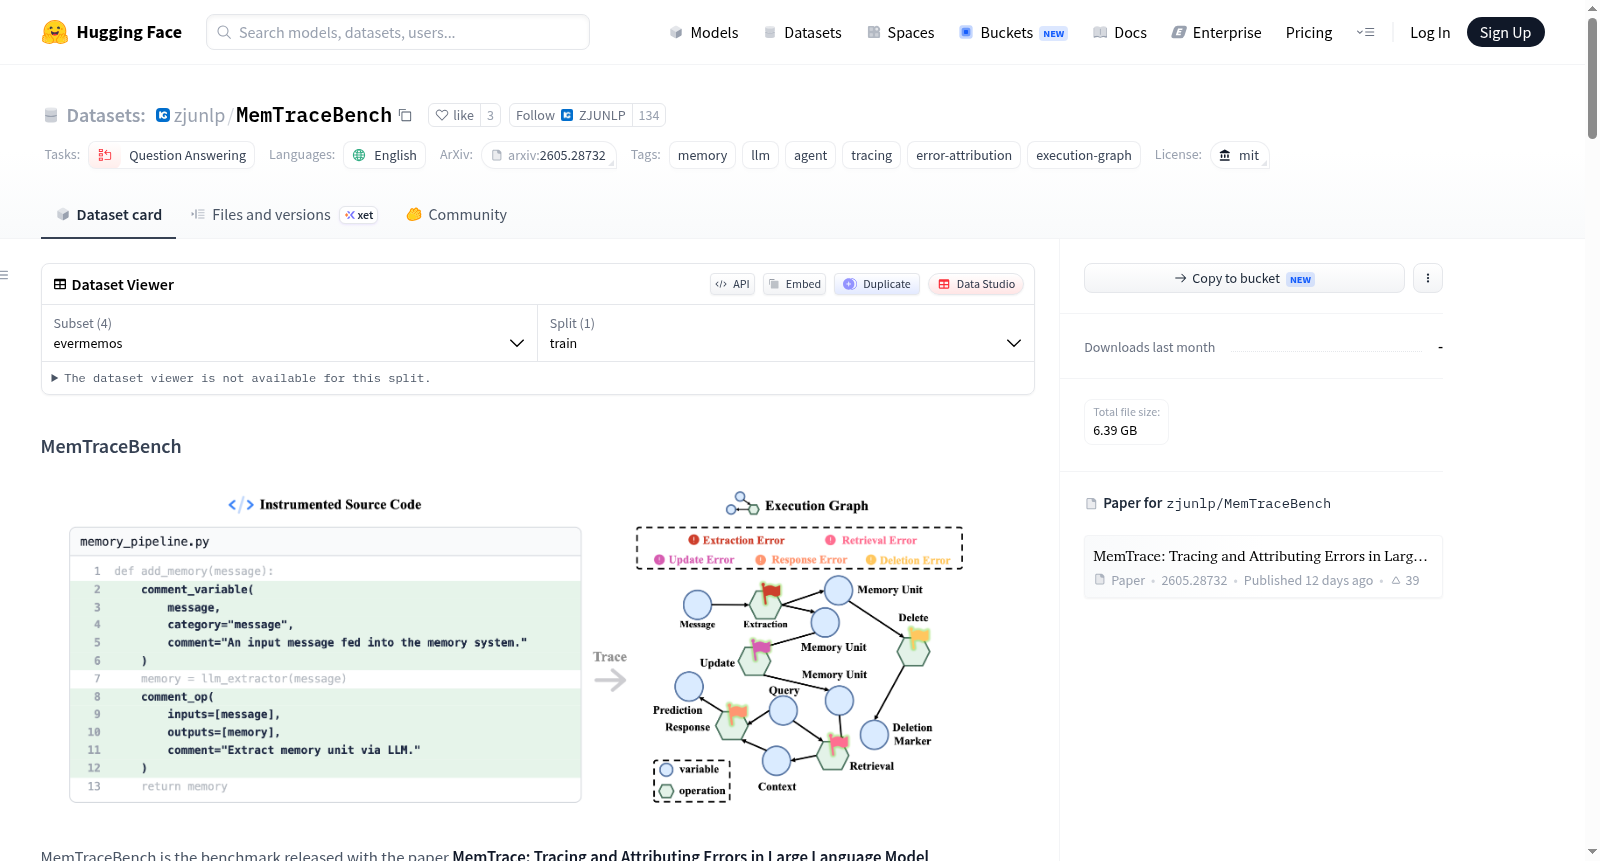Click the like count 3
The image size is (1600, 861).
click(490, 115)
